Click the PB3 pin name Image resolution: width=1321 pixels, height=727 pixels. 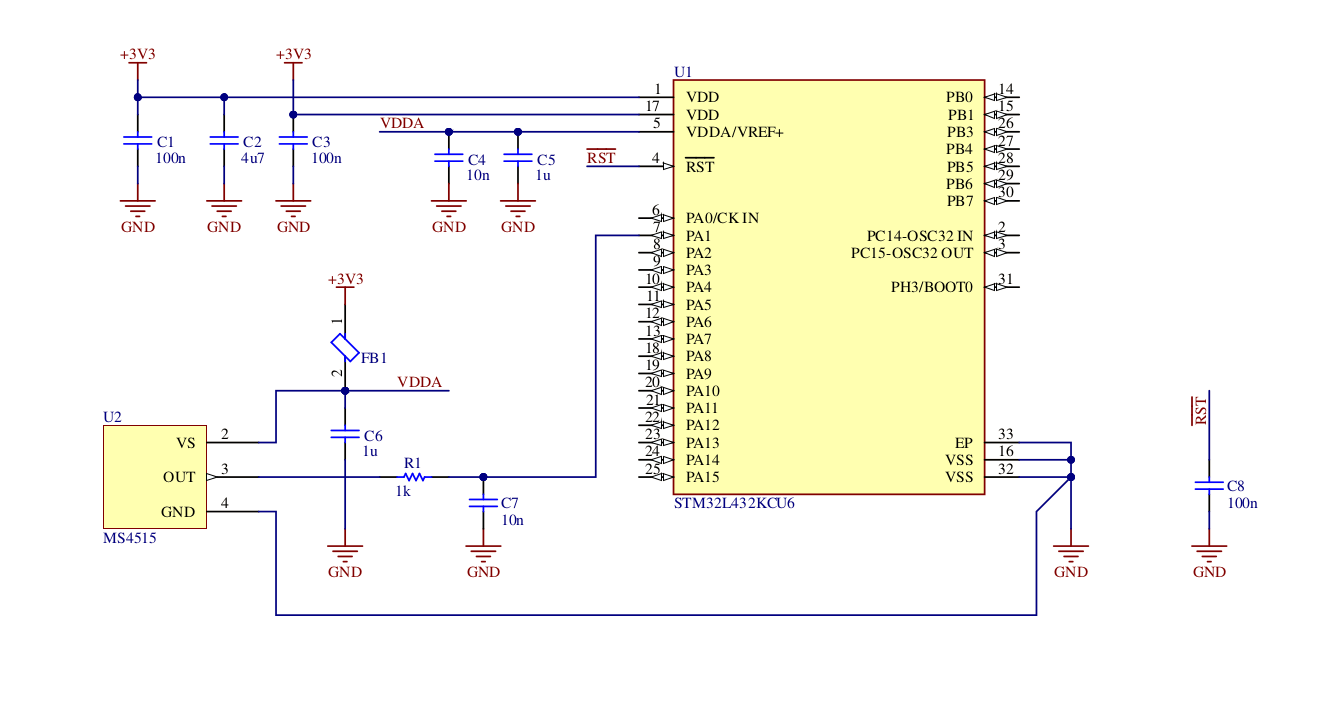click(x=960, y=132)
